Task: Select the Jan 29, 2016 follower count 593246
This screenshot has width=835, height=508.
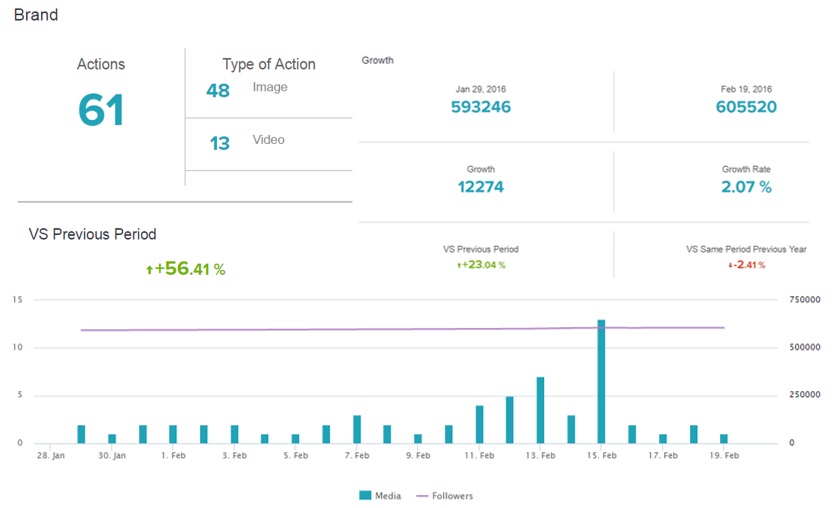Action: [x=480, y=107]
